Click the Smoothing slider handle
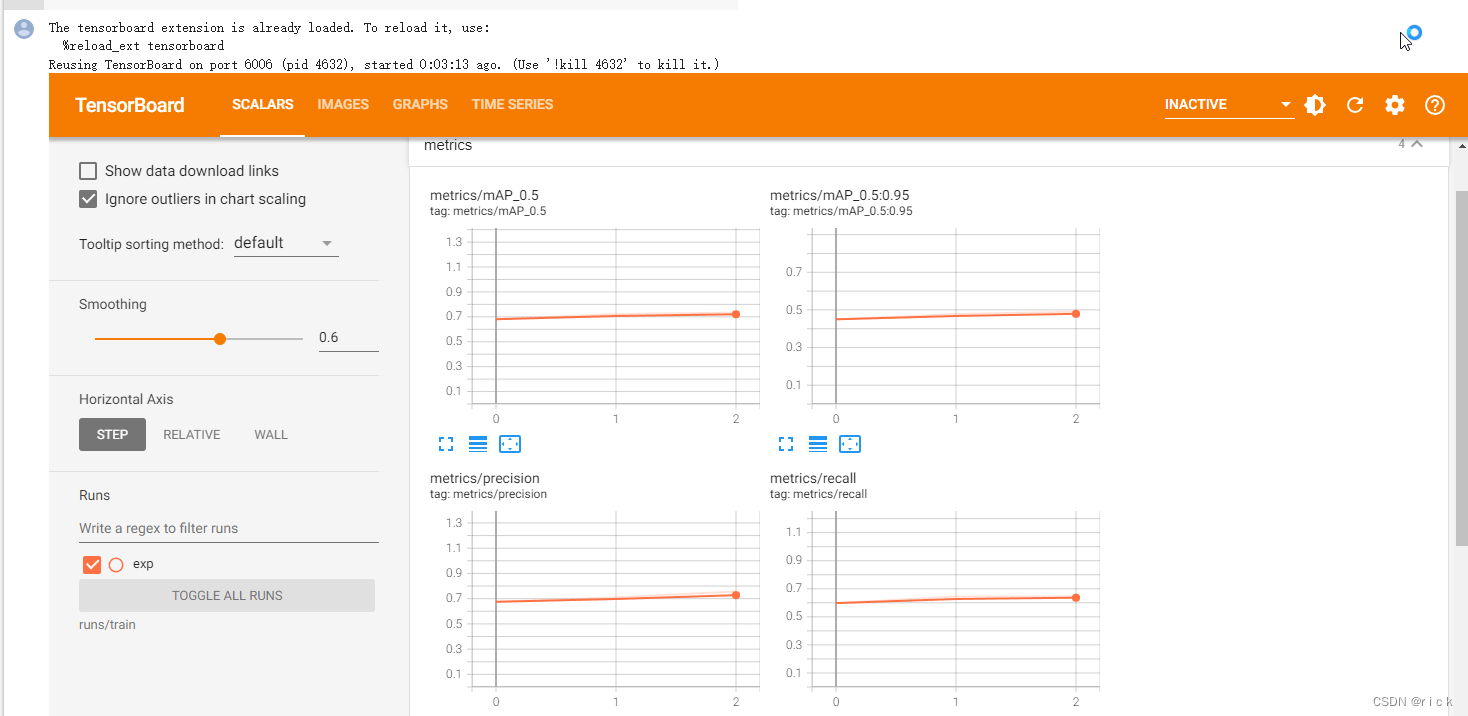 pyautogui.click(x=220, y=339)
